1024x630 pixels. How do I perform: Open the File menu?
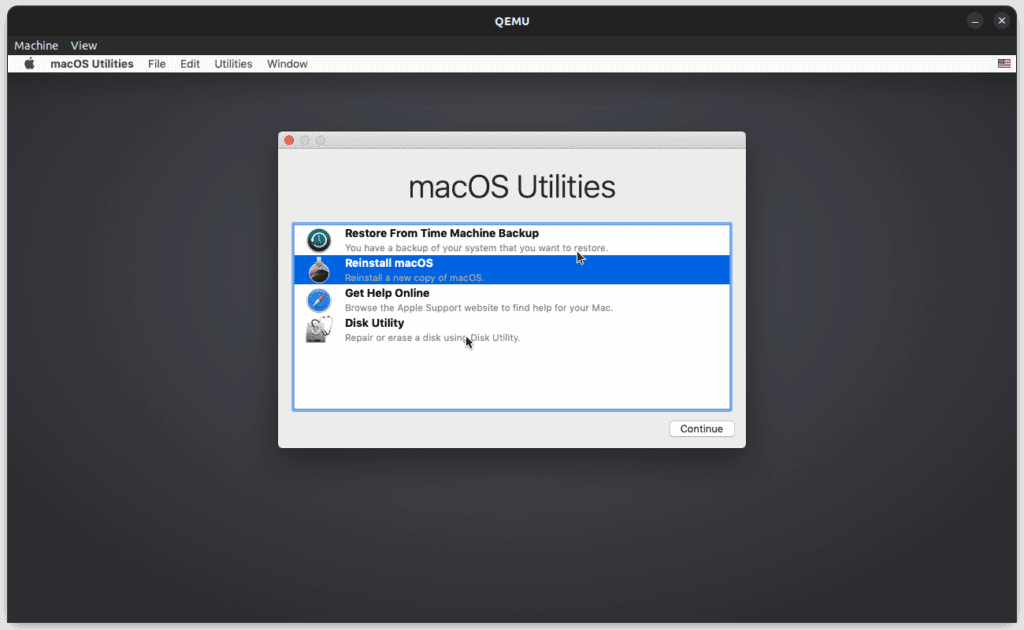tap(157, 64)
